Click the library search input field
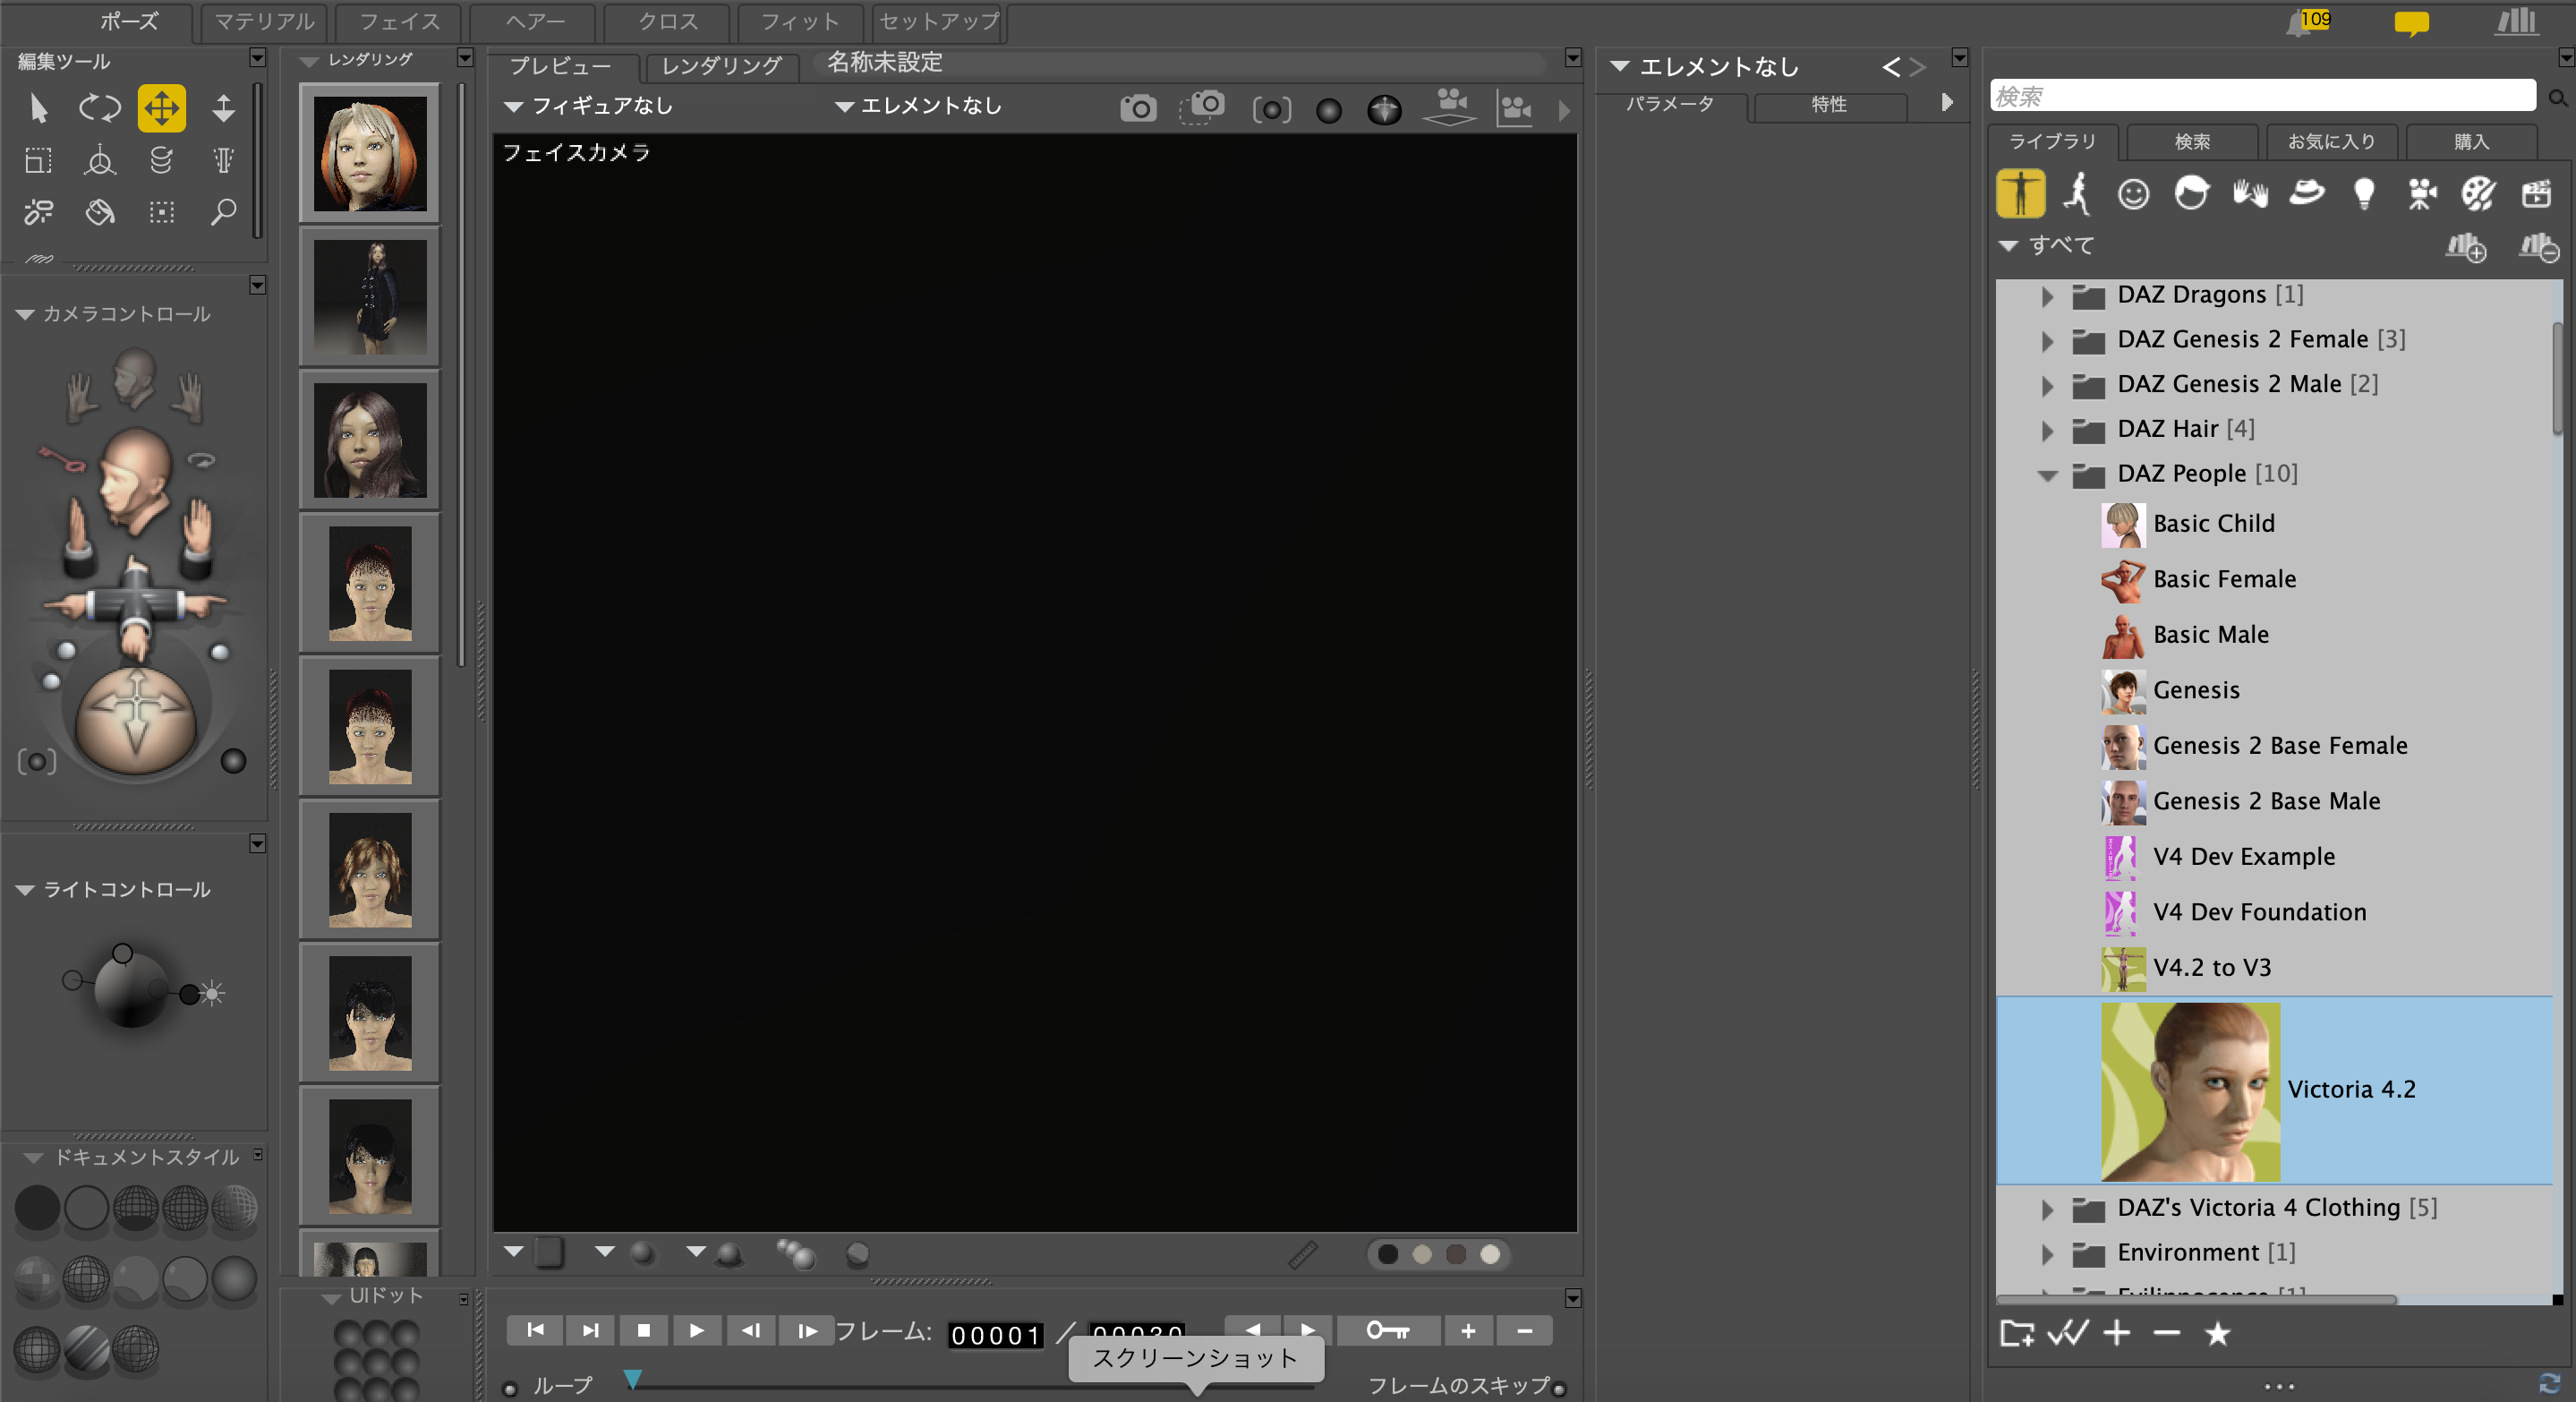The image size is (2576, 1402). [x=2262, y=97]
